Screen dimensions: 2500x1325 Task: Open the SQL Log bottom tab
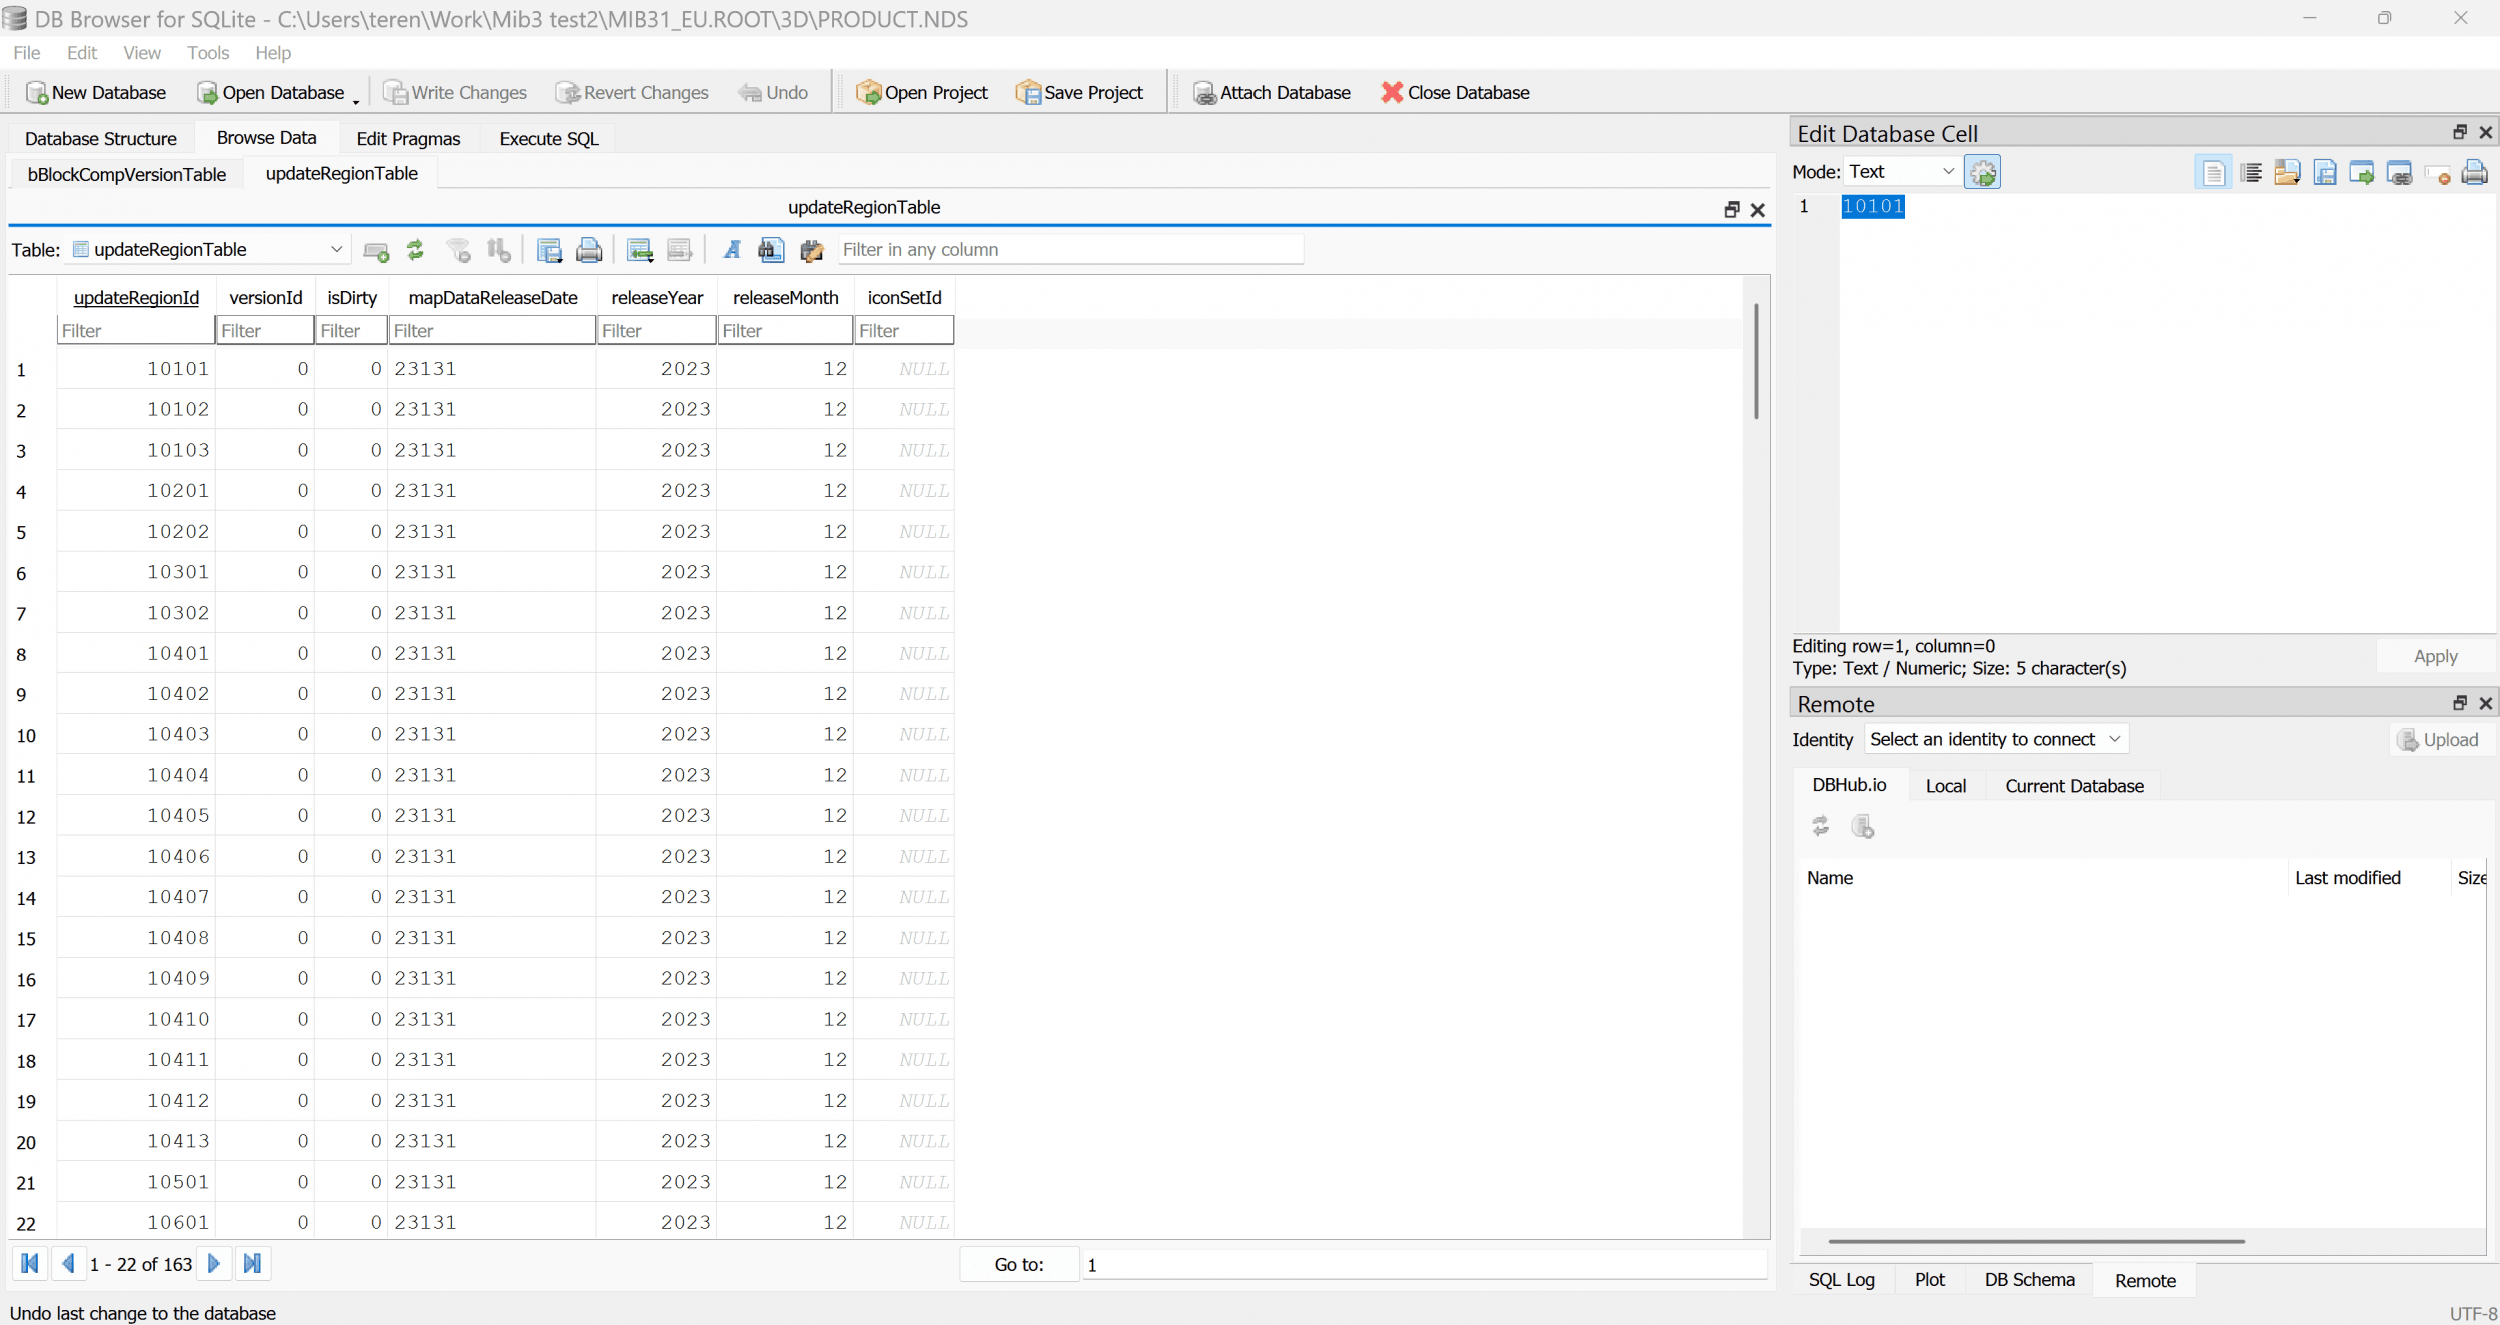click(x=1841, y=1280)
